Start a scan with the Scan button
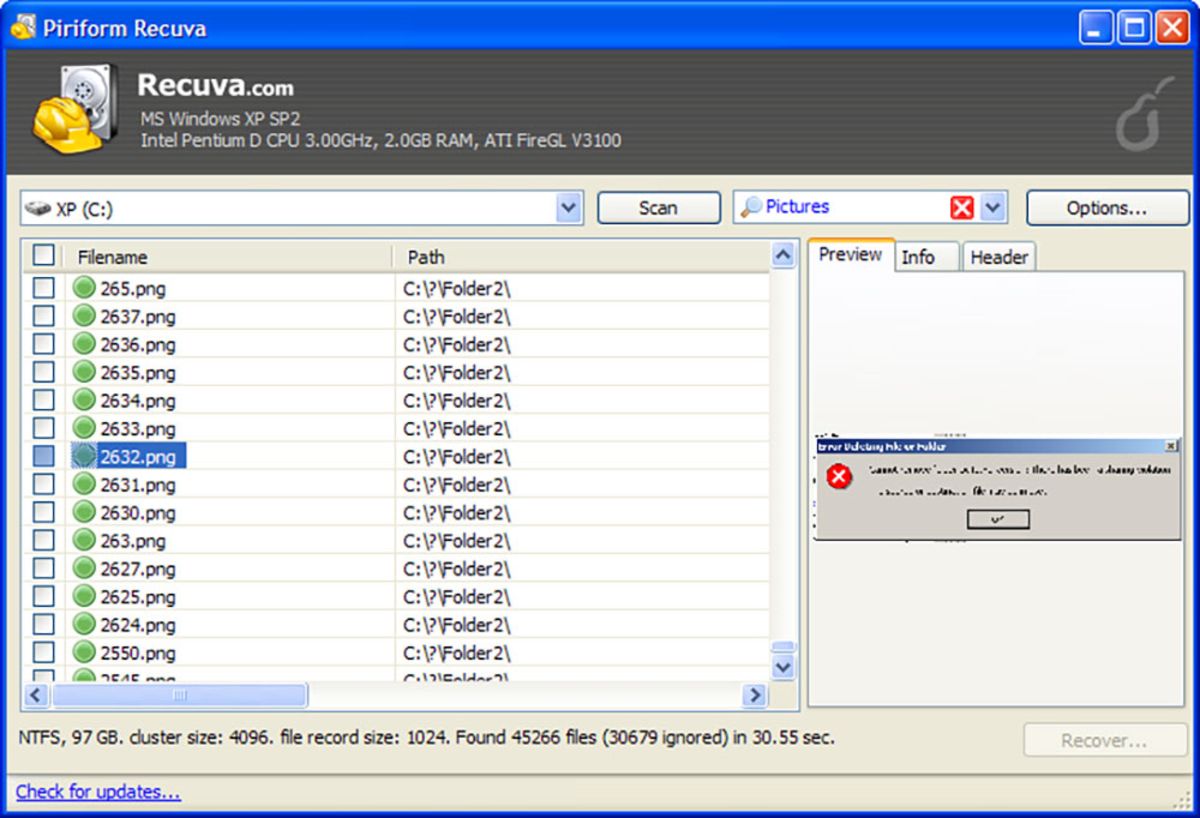The image size is (1200, 818). (658, 208)
